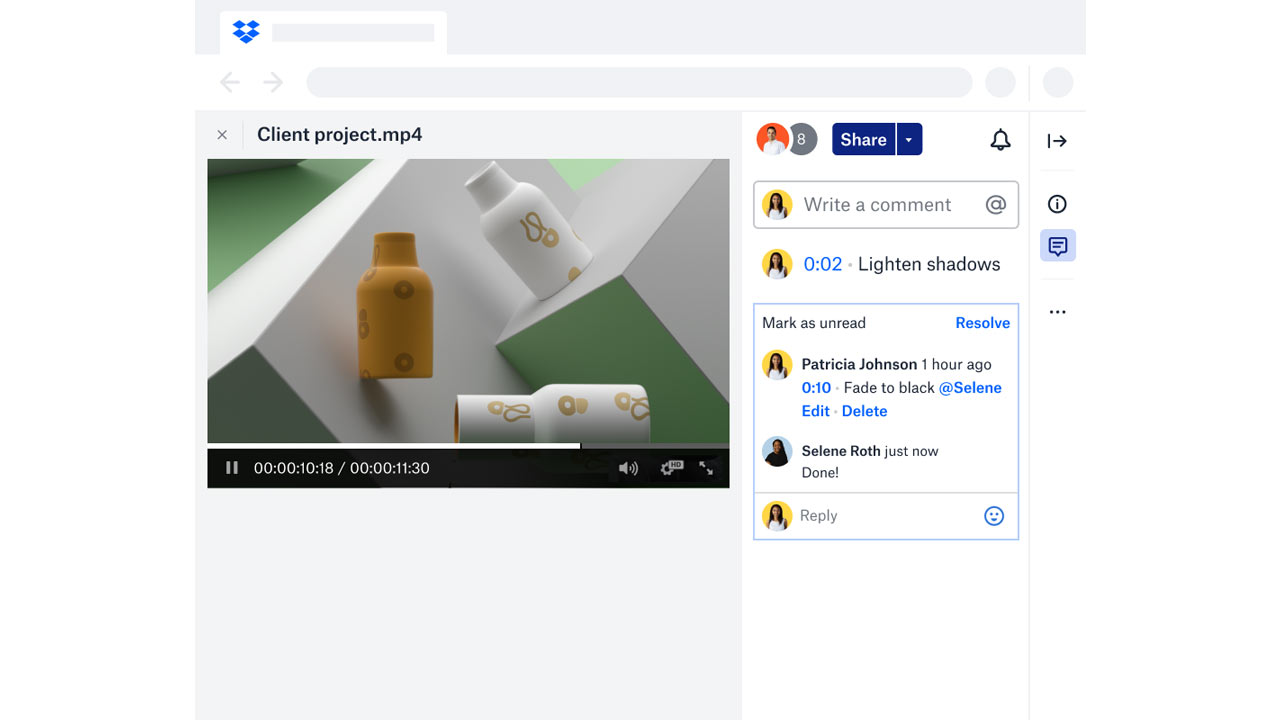Add emoji reaction in reply
This screenshot has width=1280, height=720.
coord(994,516)
